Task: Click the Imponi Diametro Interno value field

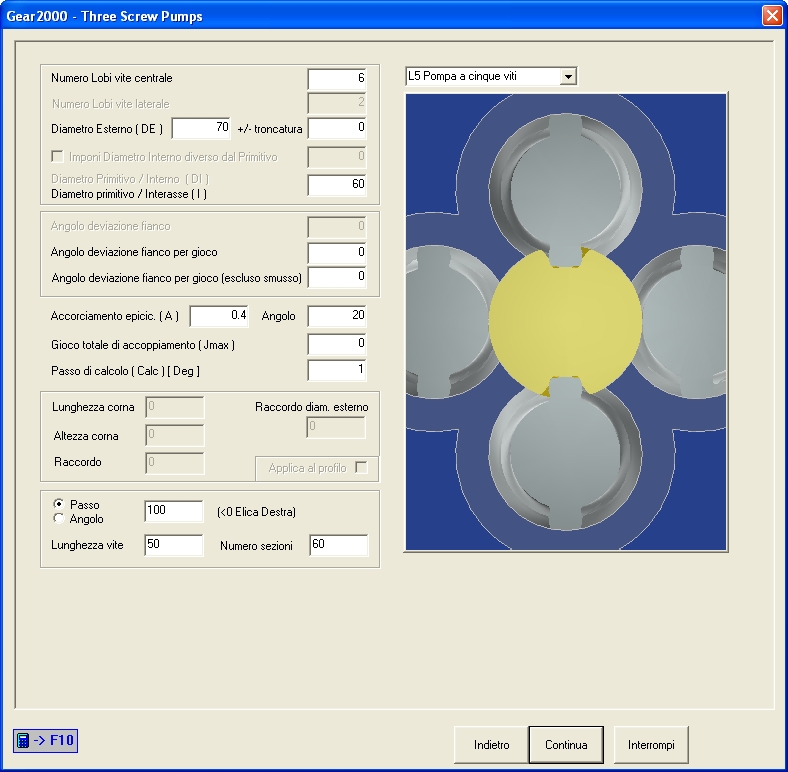Action: (337, 157)
